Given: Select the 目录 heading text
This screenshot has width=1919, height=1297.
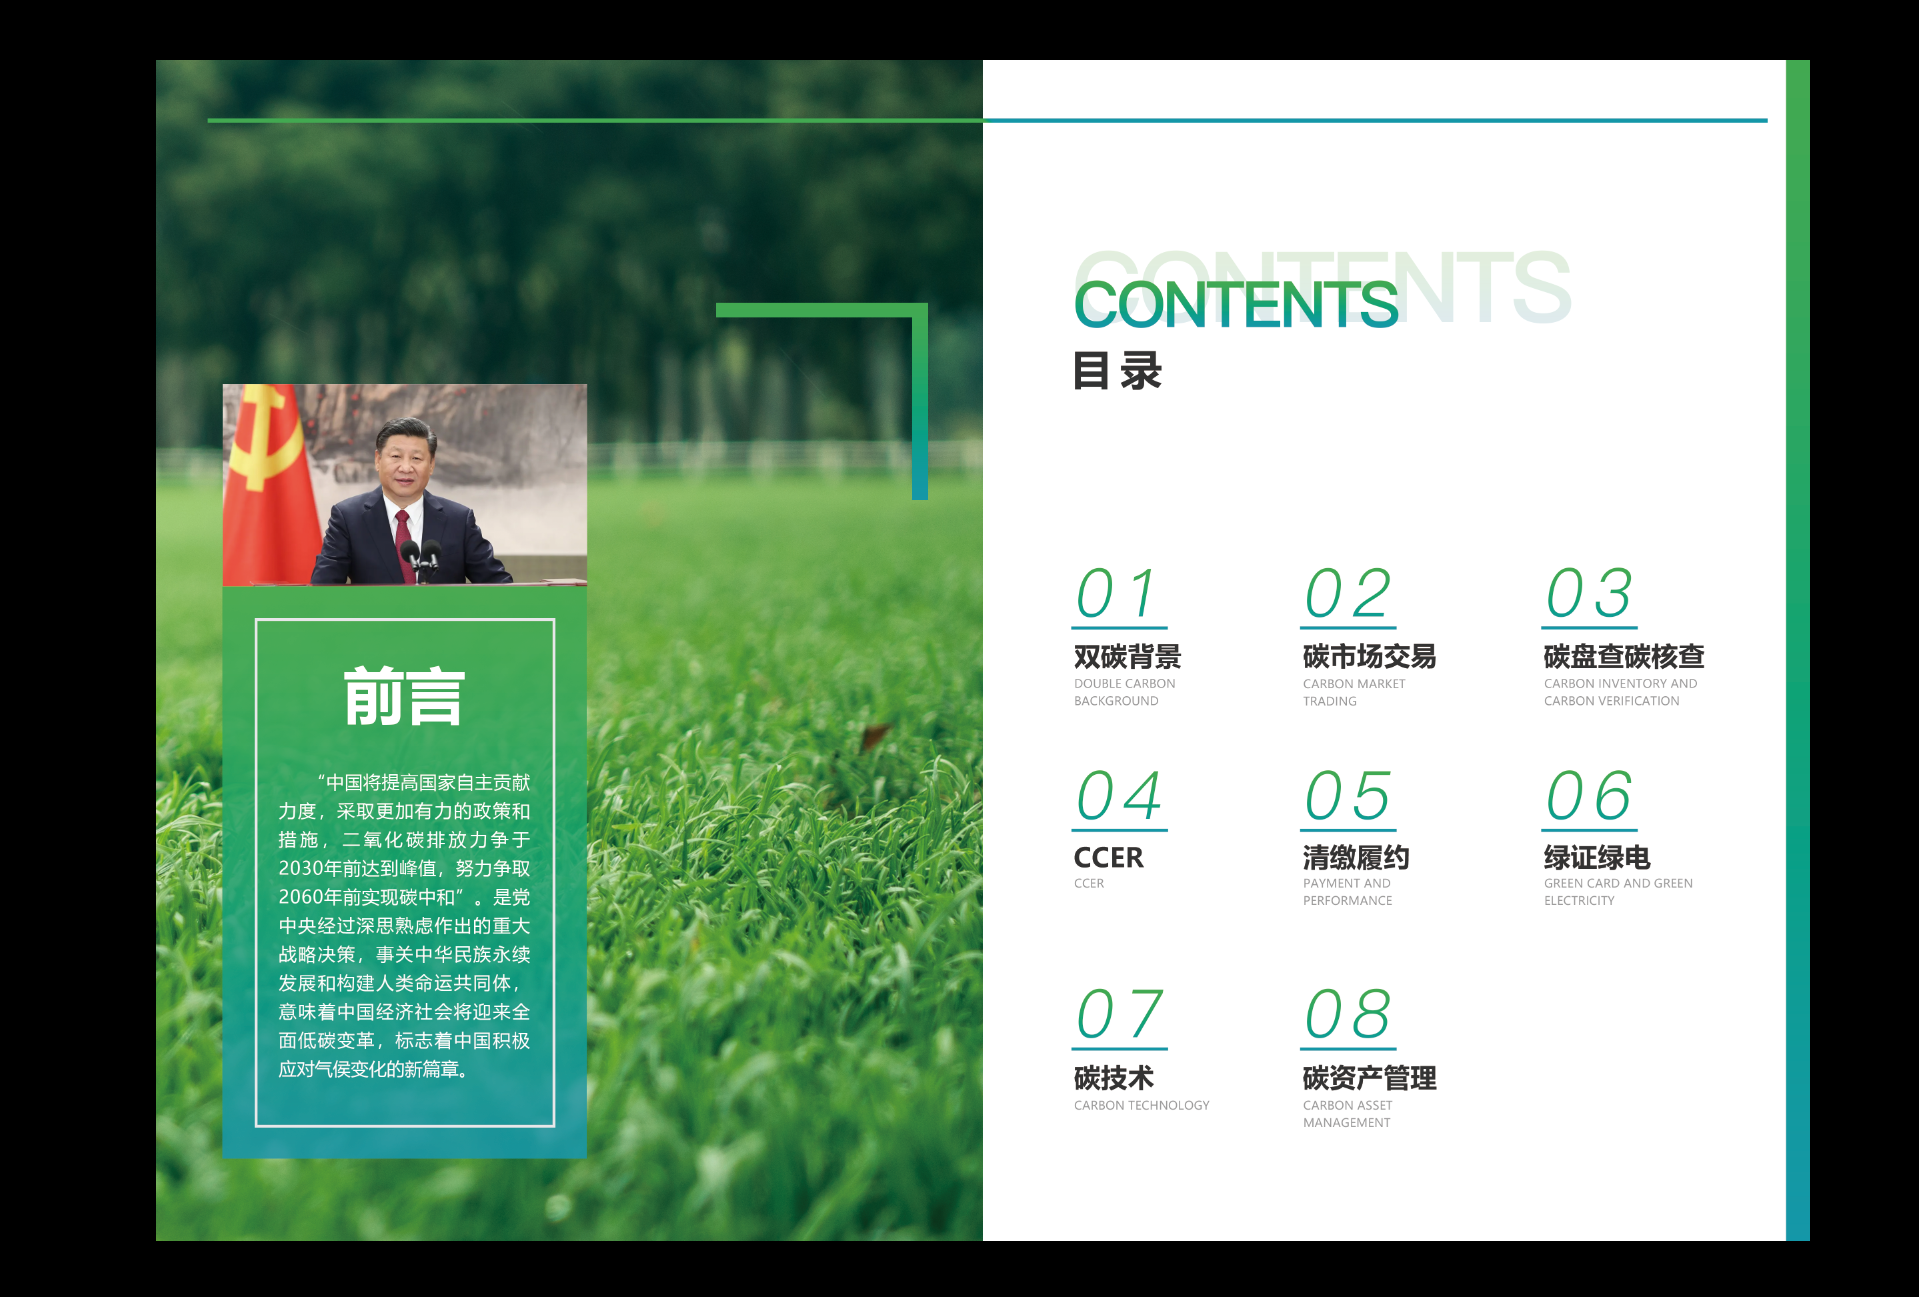Looking at the screenshot, I should 1116,371.
